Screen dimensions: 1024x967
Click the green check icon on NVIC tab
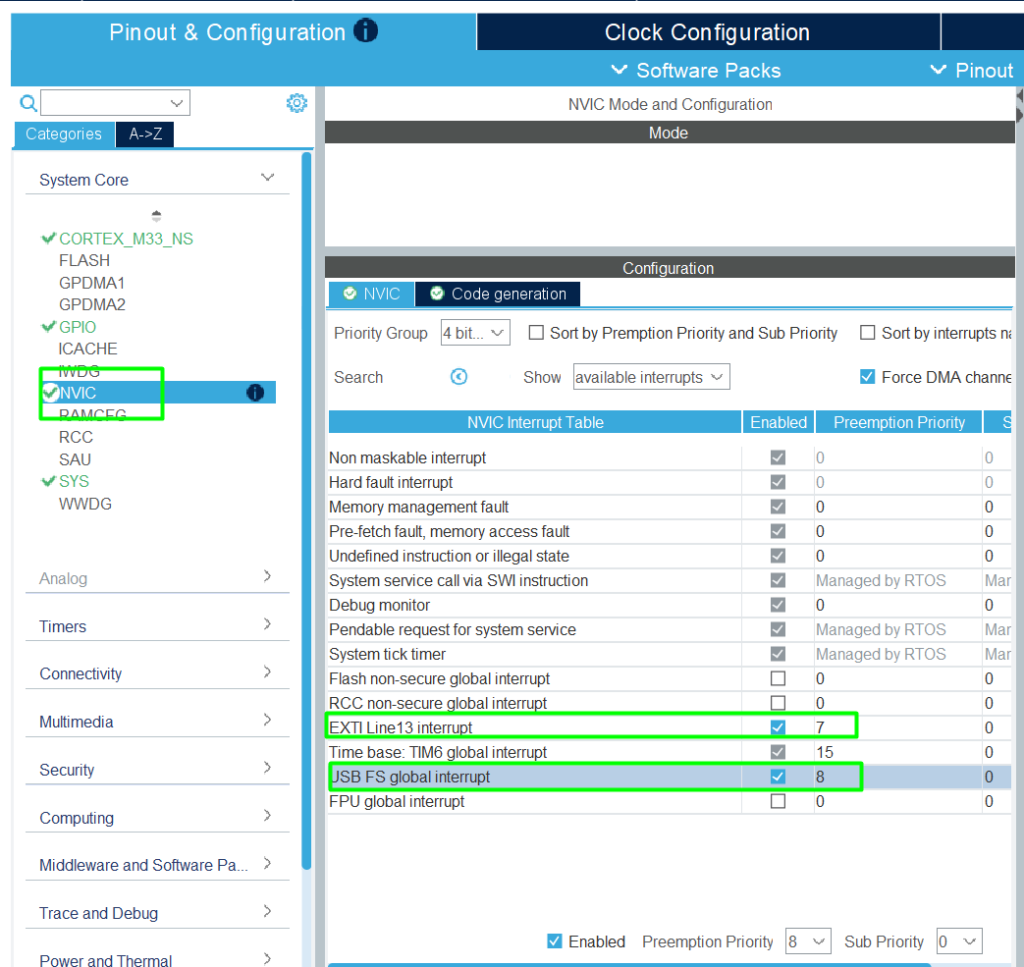click(x=349, y=294)
